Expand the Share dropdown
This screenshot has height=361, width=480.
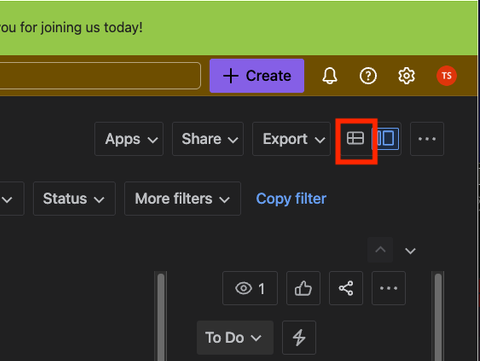208,139
